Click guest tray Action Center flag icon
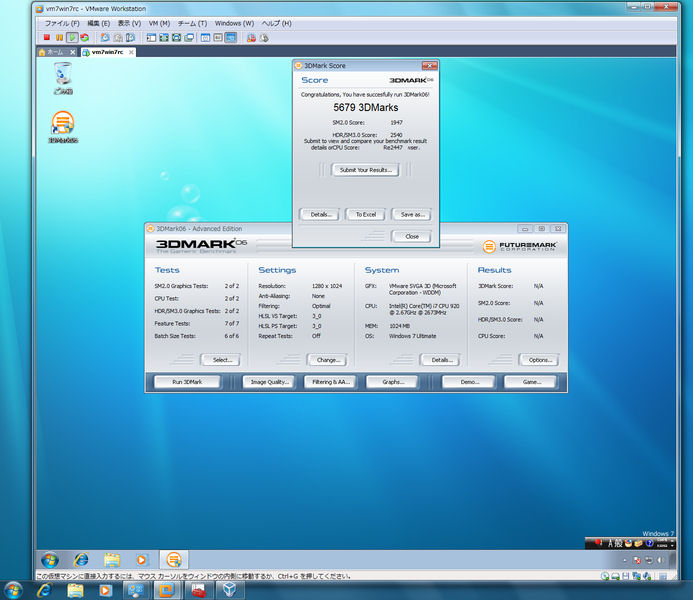This screenshot has height=600, width=693. (637, 560)
